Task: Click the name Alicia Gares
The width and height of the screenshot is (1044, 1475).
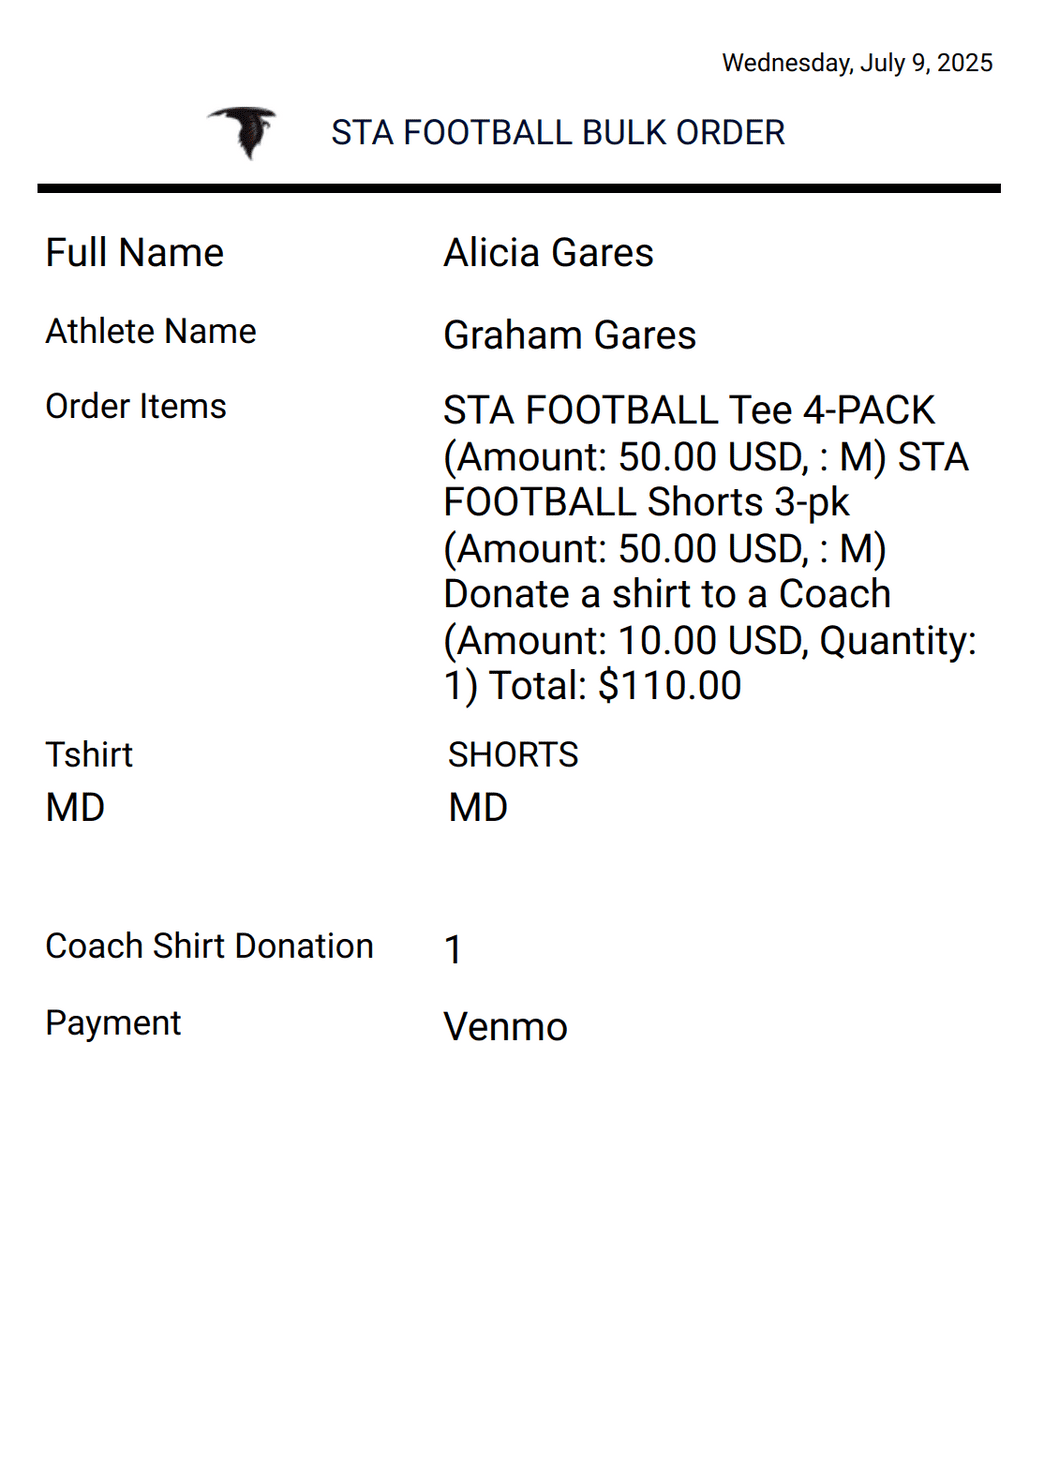Action: 548,253
